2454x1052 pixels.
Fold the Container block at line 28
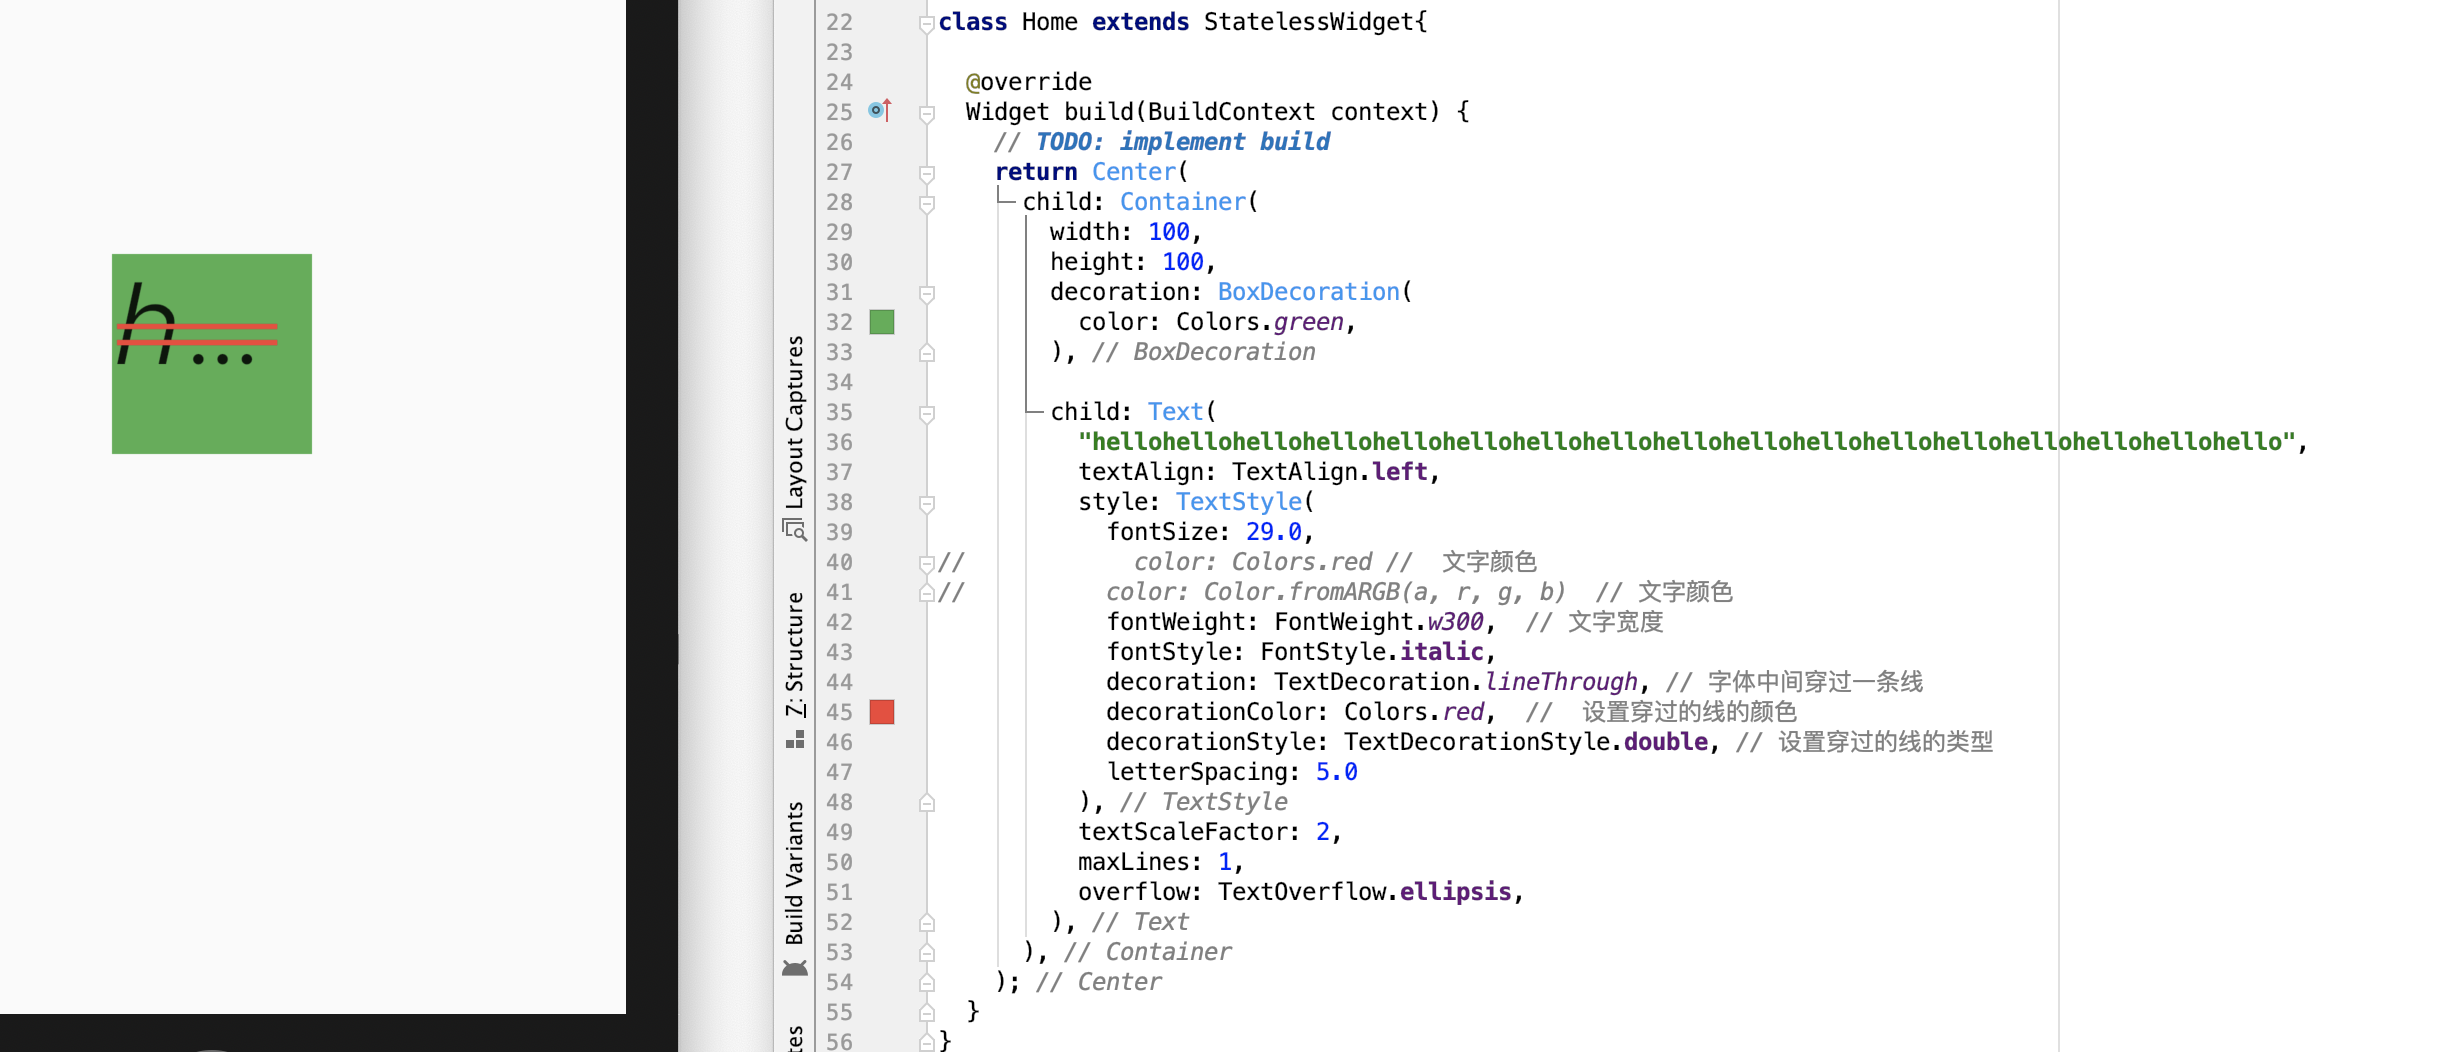click(927, 204)
